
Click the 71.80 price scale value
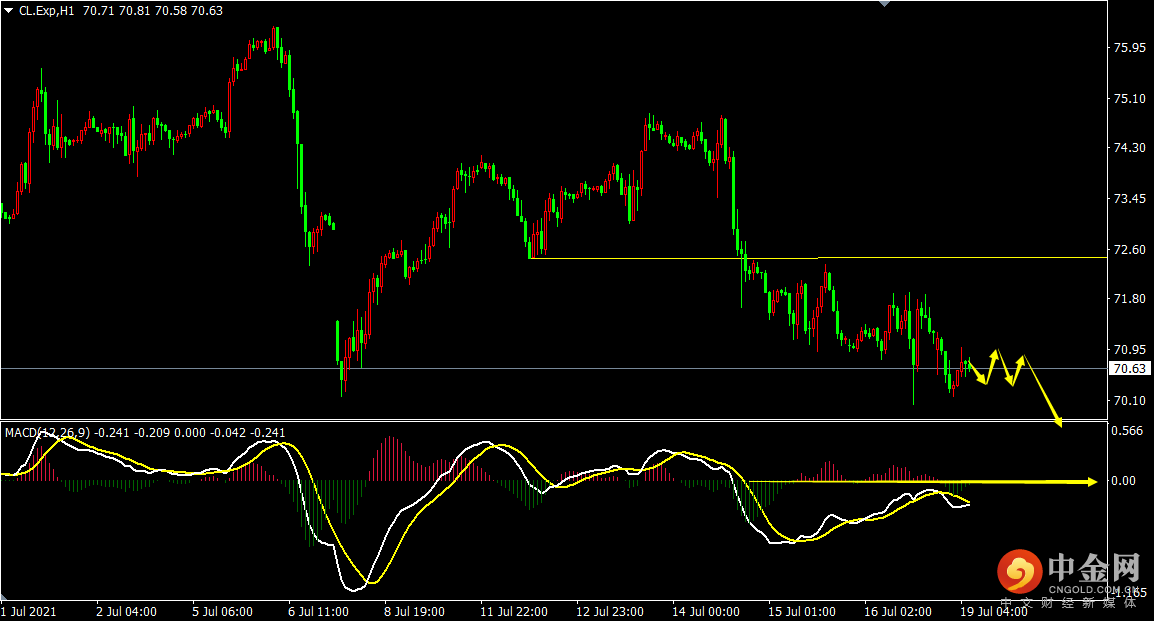1130,299
